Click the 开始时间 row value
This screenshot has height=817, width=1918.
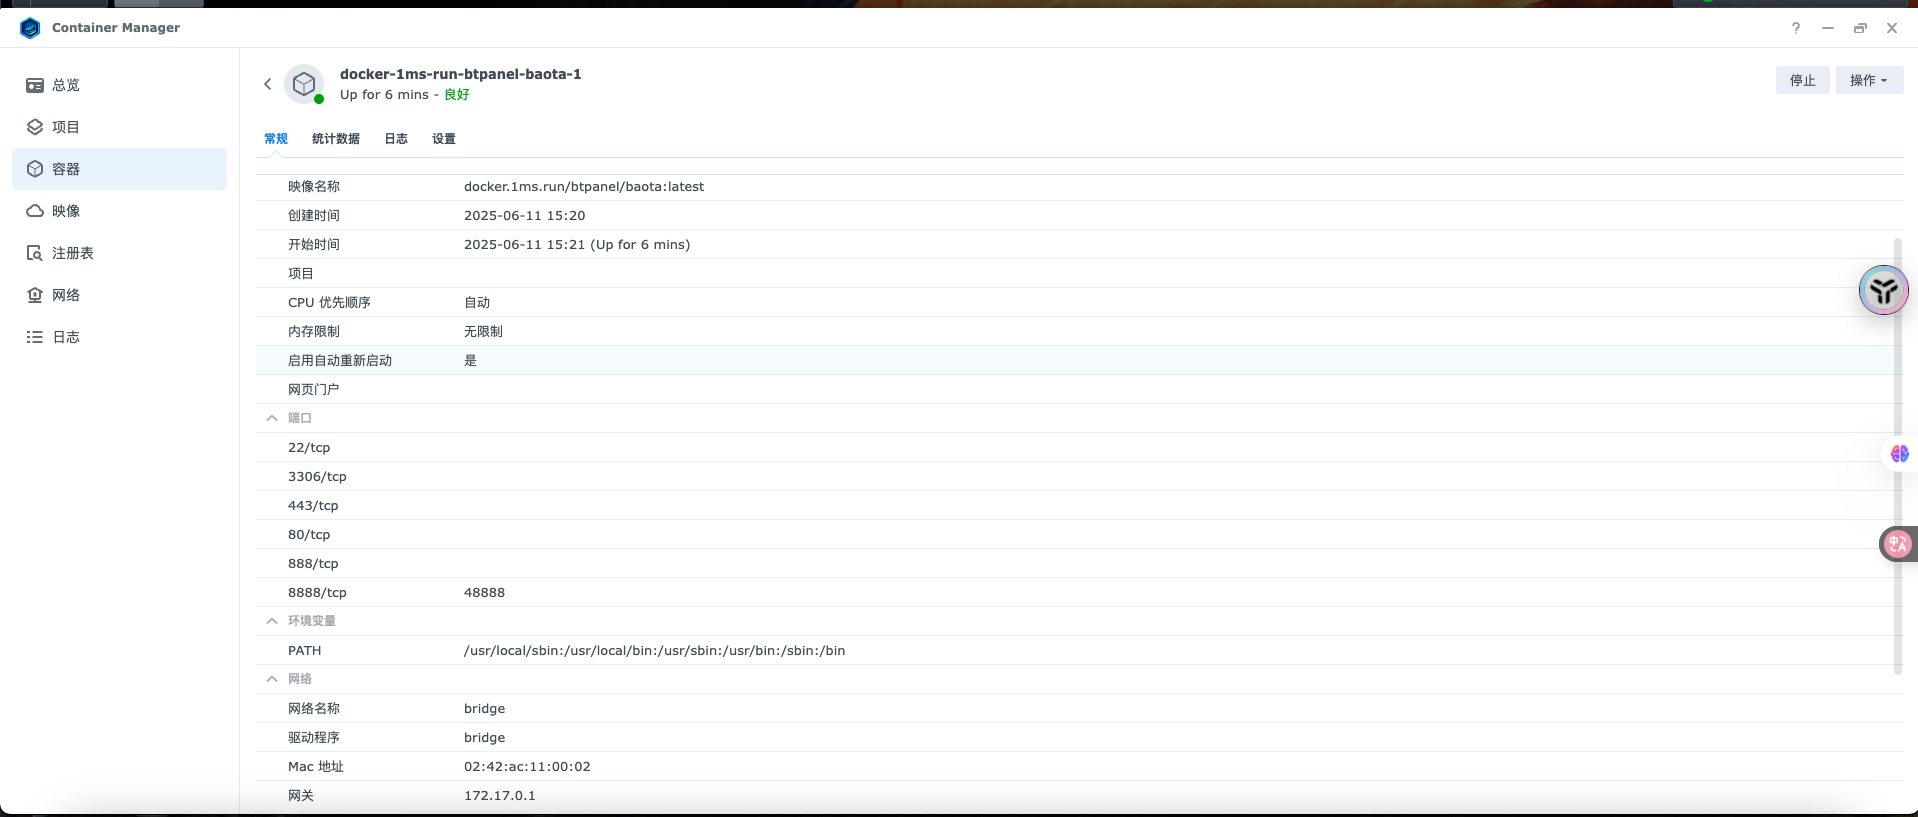[577, 245]
